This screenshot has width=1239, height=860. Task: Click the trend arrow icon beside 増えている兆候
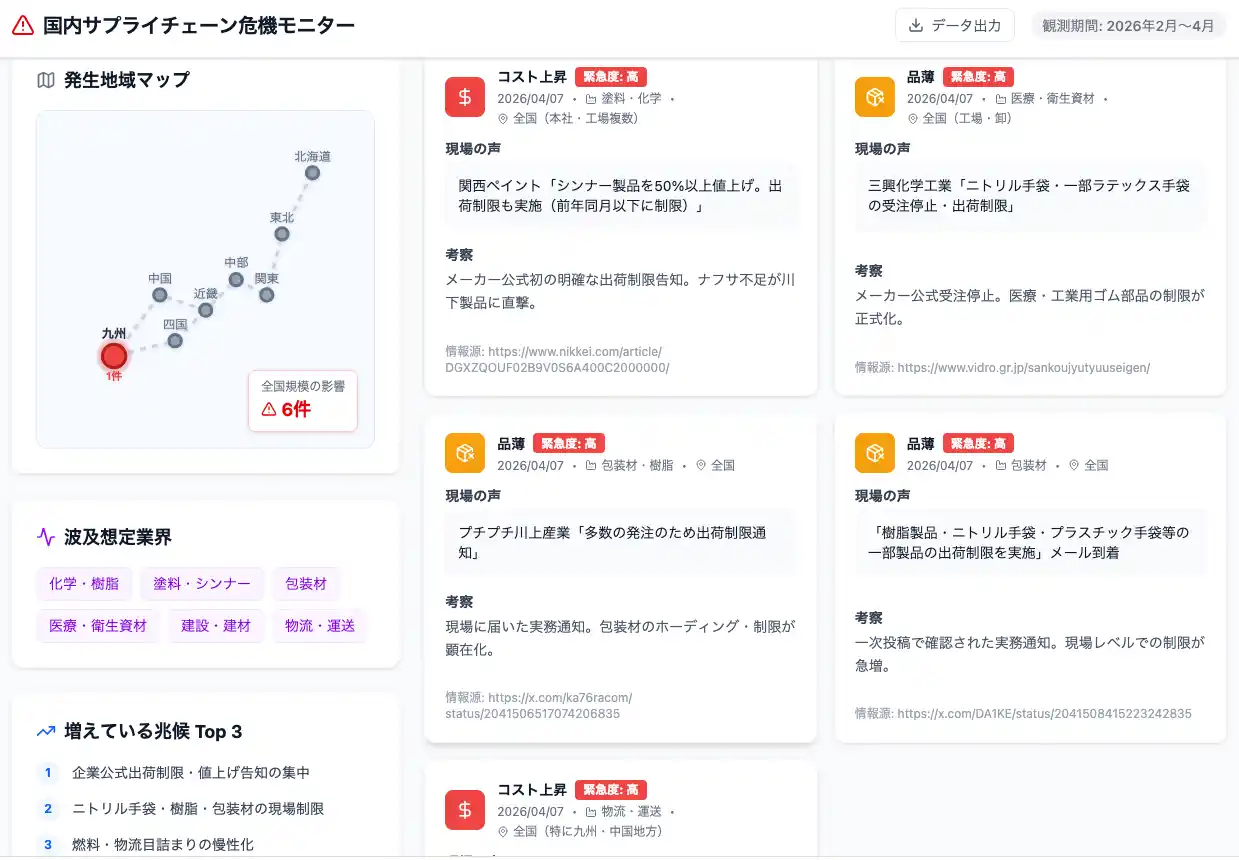[x=45, y=731]
